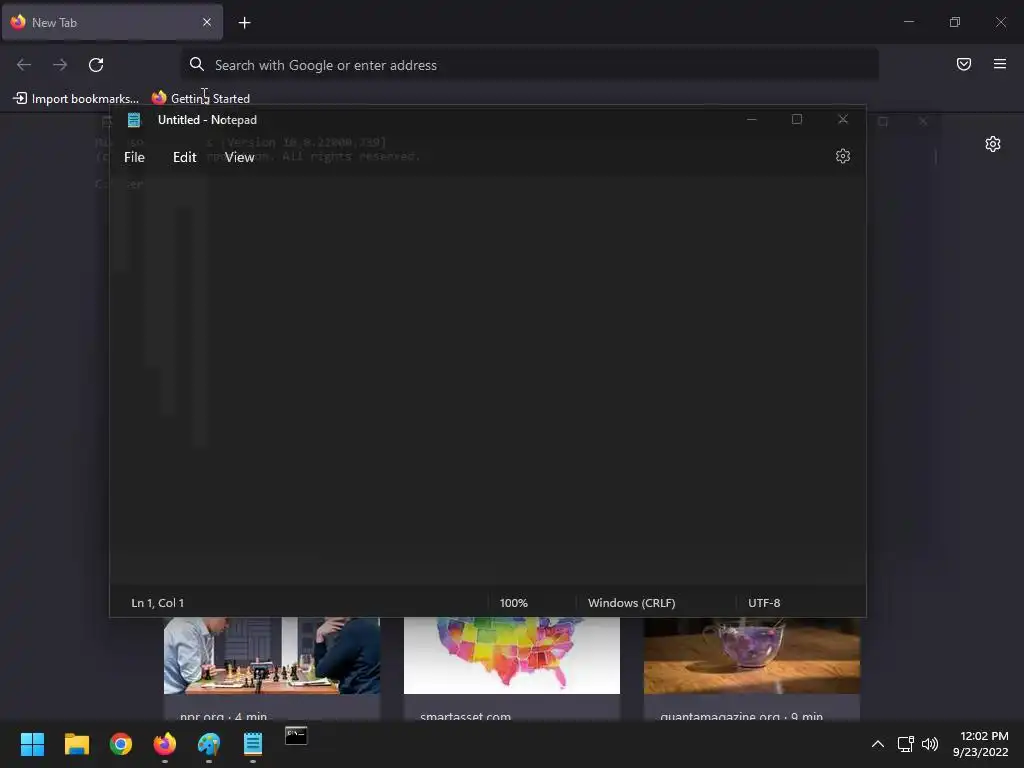
Task: Reload the page in Firefox
Action: click(96, 65)
